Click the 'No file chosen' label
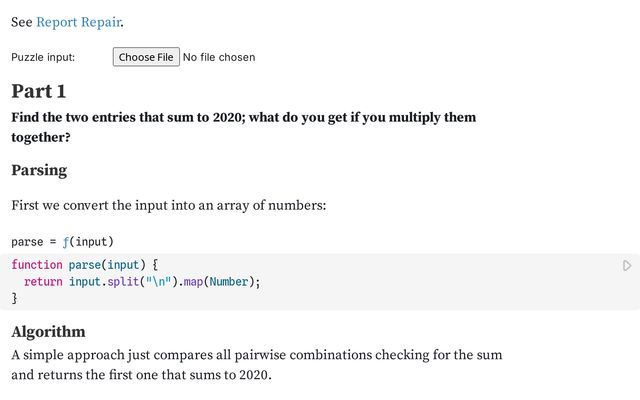Viewport: 640px width, 400px height. 219,57
